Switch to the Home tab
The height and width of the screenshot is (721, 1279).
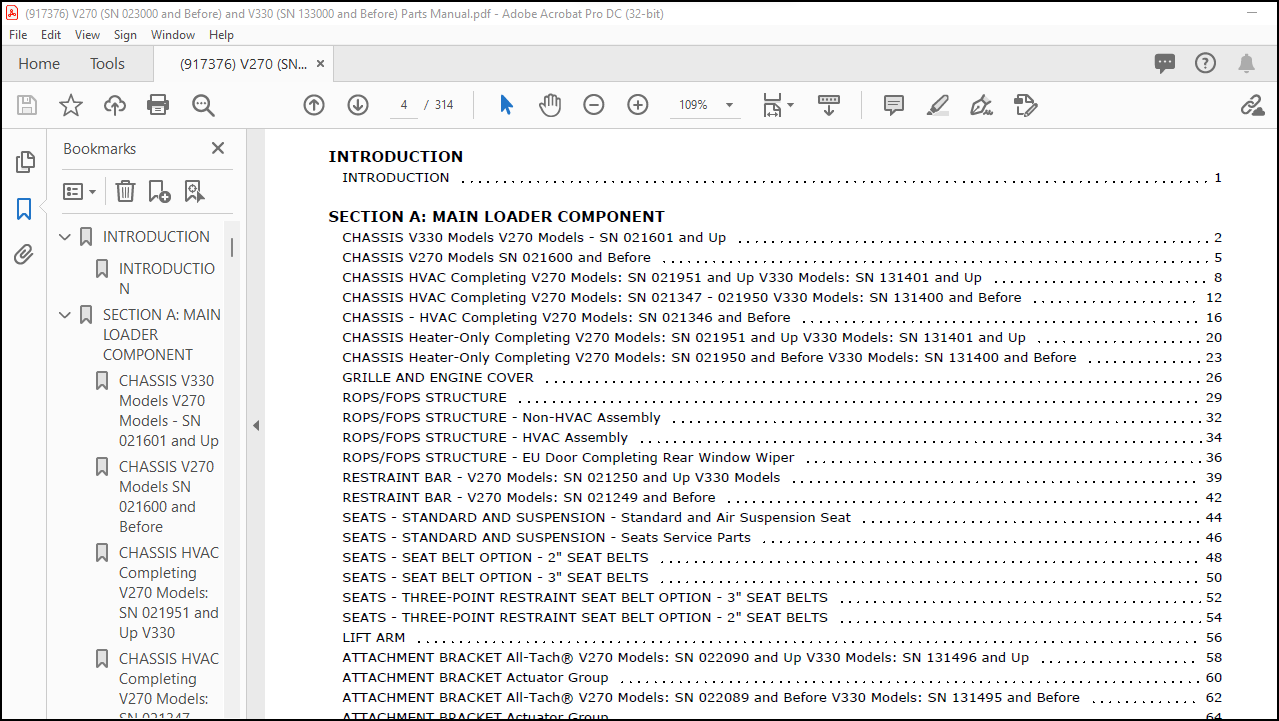pos(39,64)
